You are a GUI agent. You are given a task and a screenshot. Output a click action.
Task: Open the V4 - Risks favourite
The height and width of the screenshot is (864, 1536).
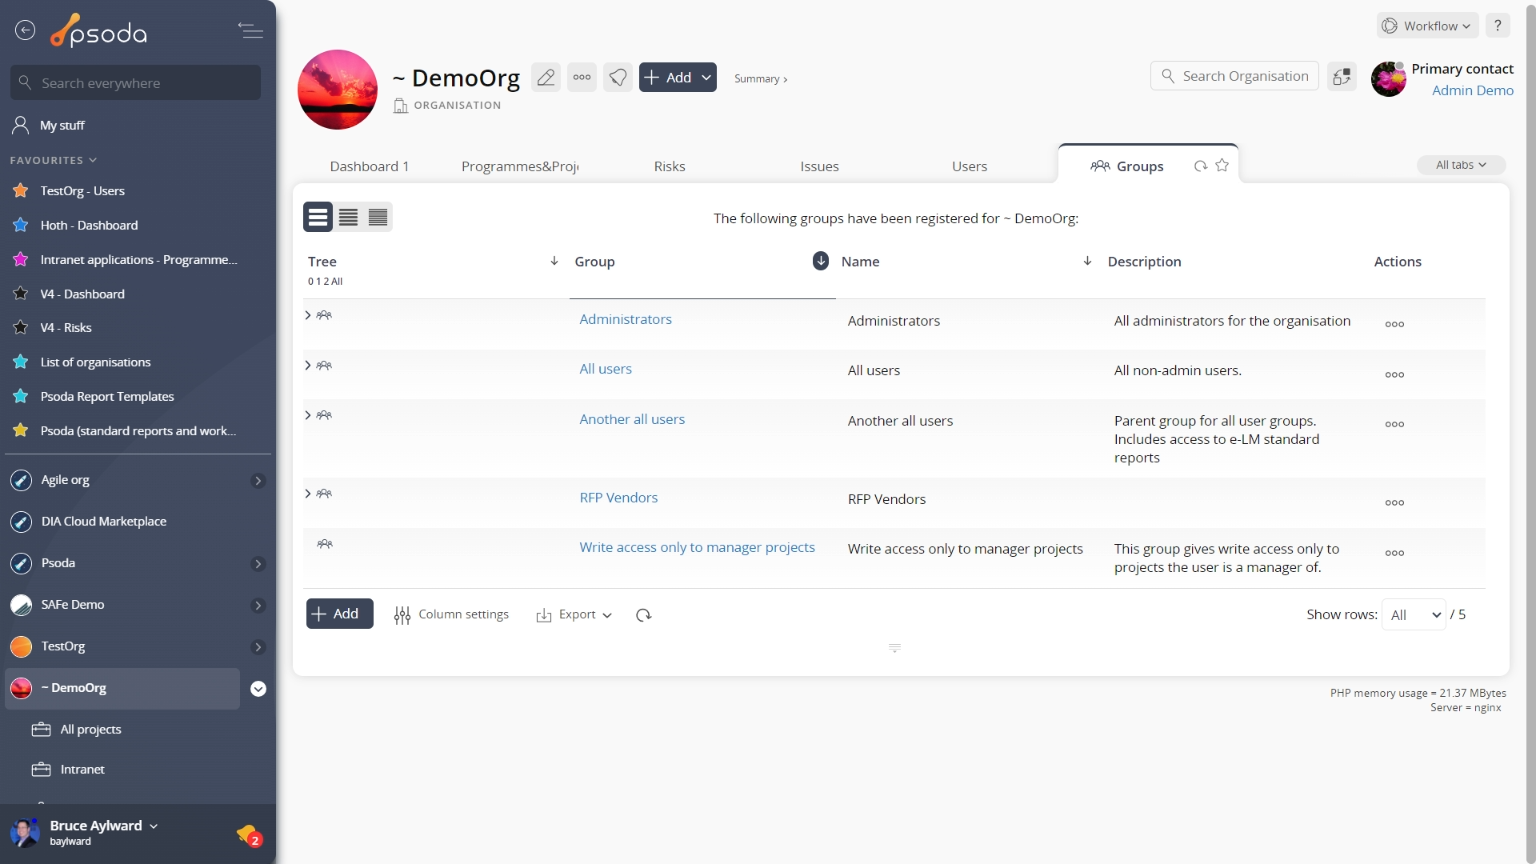(66, 328)
